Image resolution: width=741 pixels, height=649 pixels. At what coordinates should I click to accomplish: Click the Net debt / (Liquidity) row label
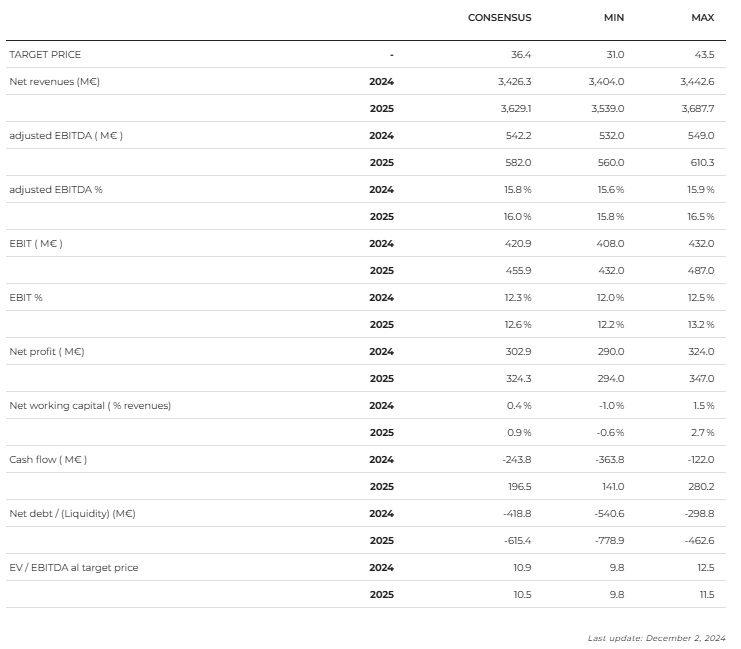point(72,513)
